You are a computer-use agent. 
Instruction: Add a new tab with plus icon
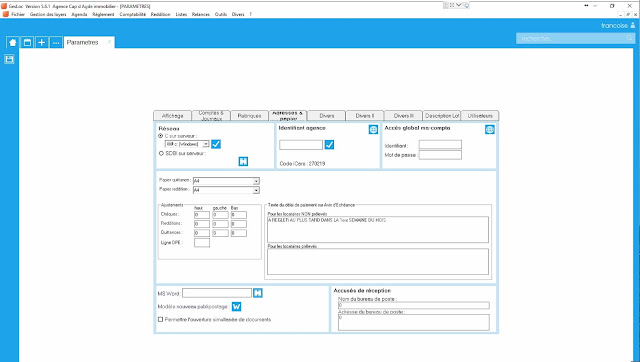point(41,42)
